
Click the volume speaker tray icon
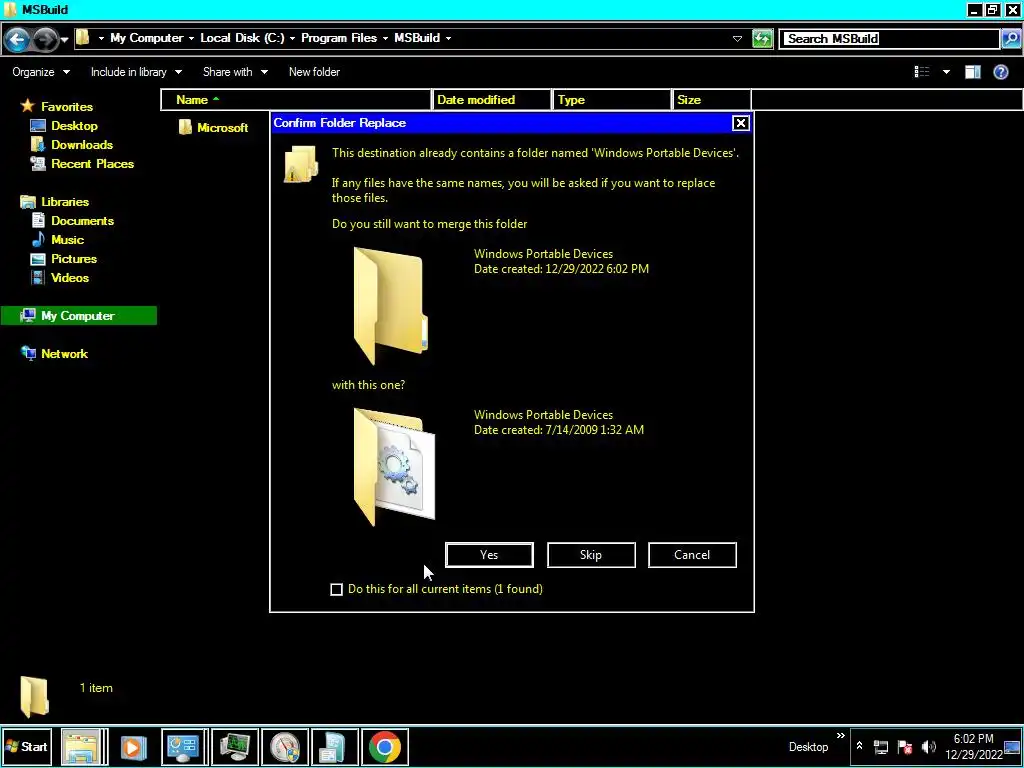click(x=929, y=747)
